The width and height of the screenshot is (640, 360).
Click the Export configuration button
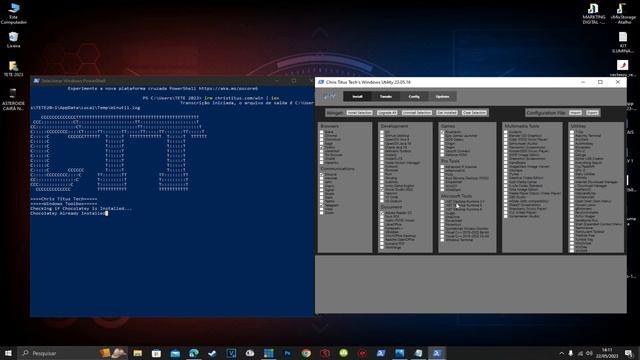point(592,113)
